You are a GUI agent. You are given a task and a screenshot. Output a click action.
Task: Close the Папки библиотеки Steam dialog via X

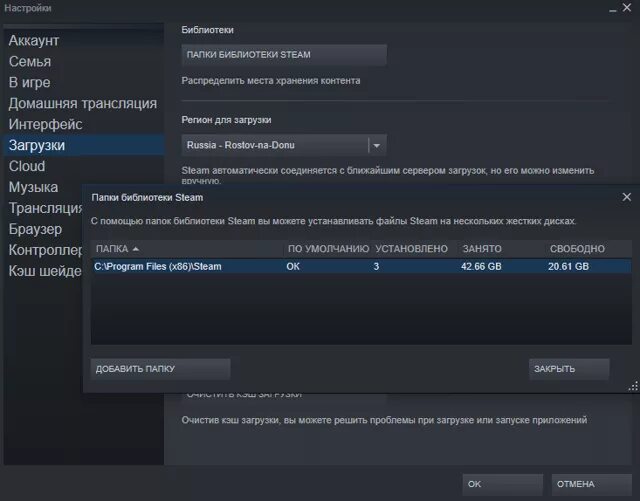(x=627, y=197)
